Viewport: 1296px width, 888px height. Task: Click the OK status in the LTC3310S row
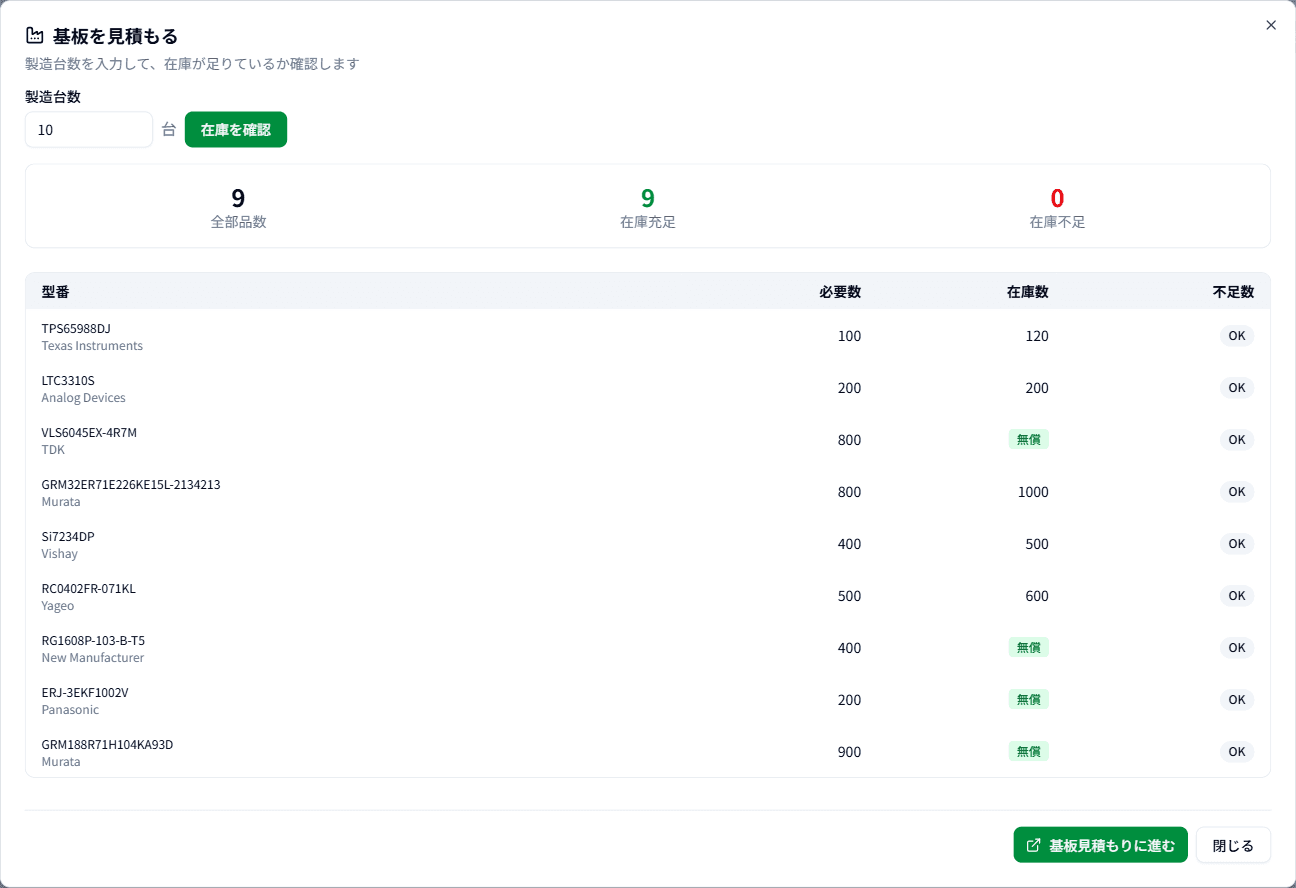point(1237,388)
